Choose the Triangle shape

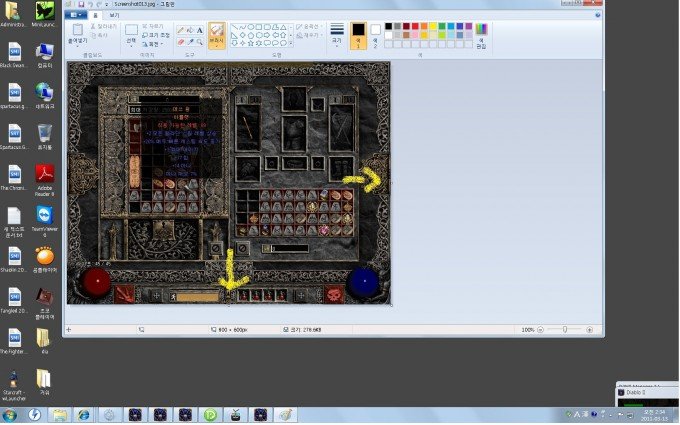(x=284, y=27)
